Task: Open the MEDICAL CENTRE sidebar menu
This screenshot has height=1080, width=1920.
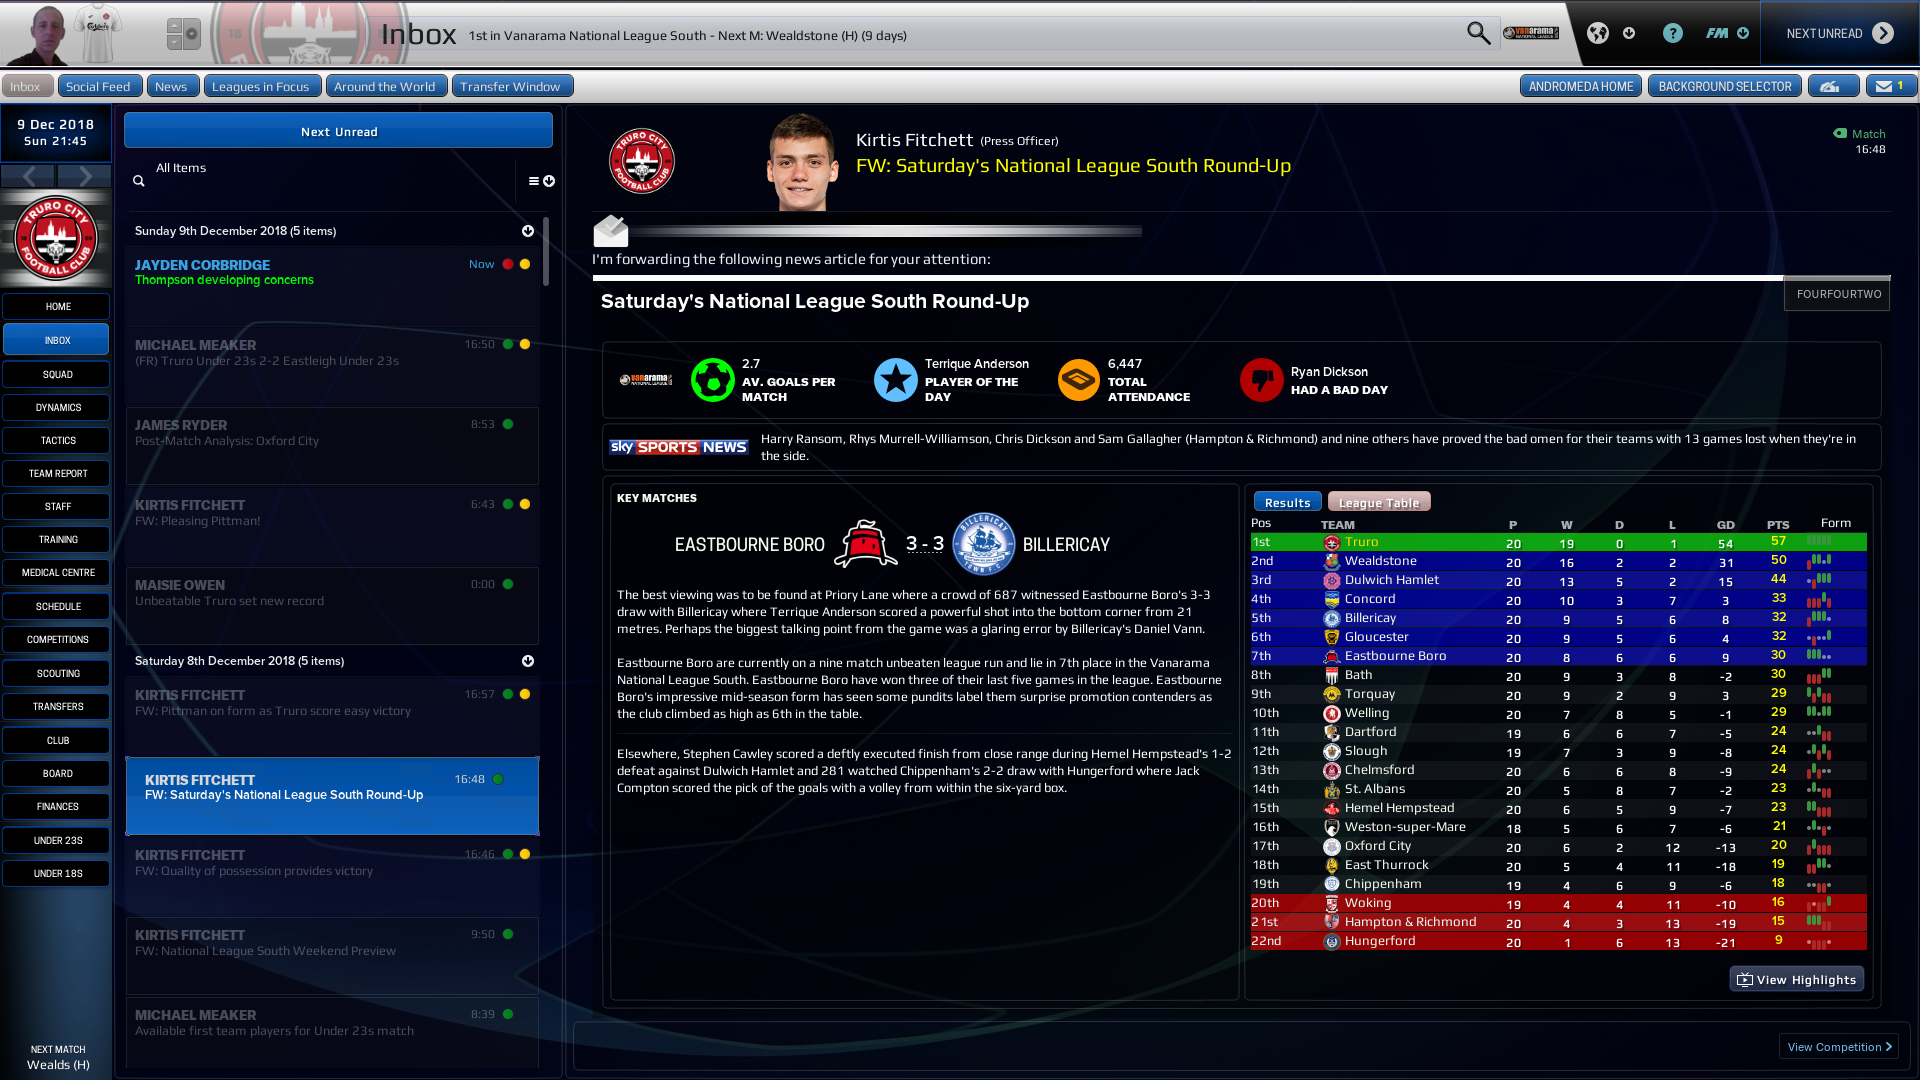Action: coord(57,572)
